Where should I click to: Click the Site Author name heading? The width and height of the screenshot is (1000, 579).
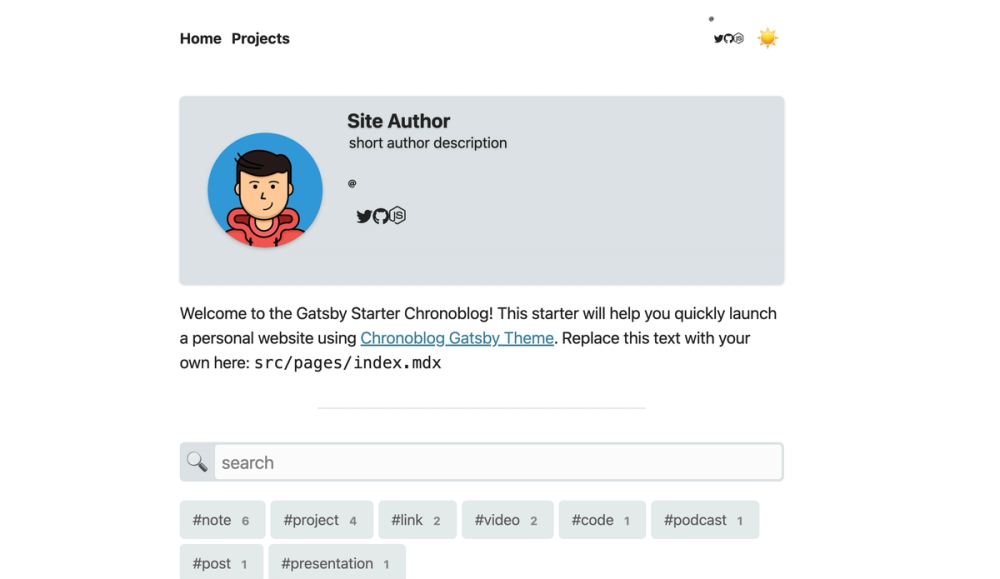pyautogui.click(x=398, y=121)
